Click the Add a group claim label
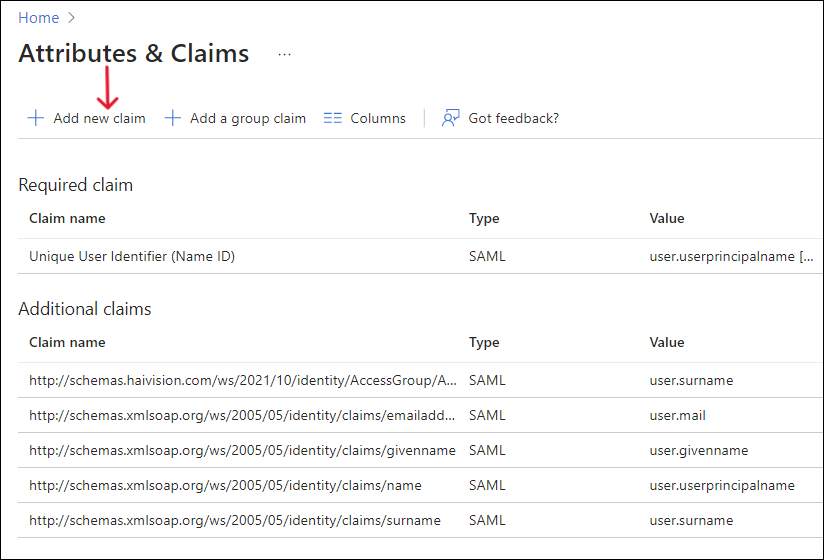The width and height of the screenshot is (824, 560). (x=247, y=118)
